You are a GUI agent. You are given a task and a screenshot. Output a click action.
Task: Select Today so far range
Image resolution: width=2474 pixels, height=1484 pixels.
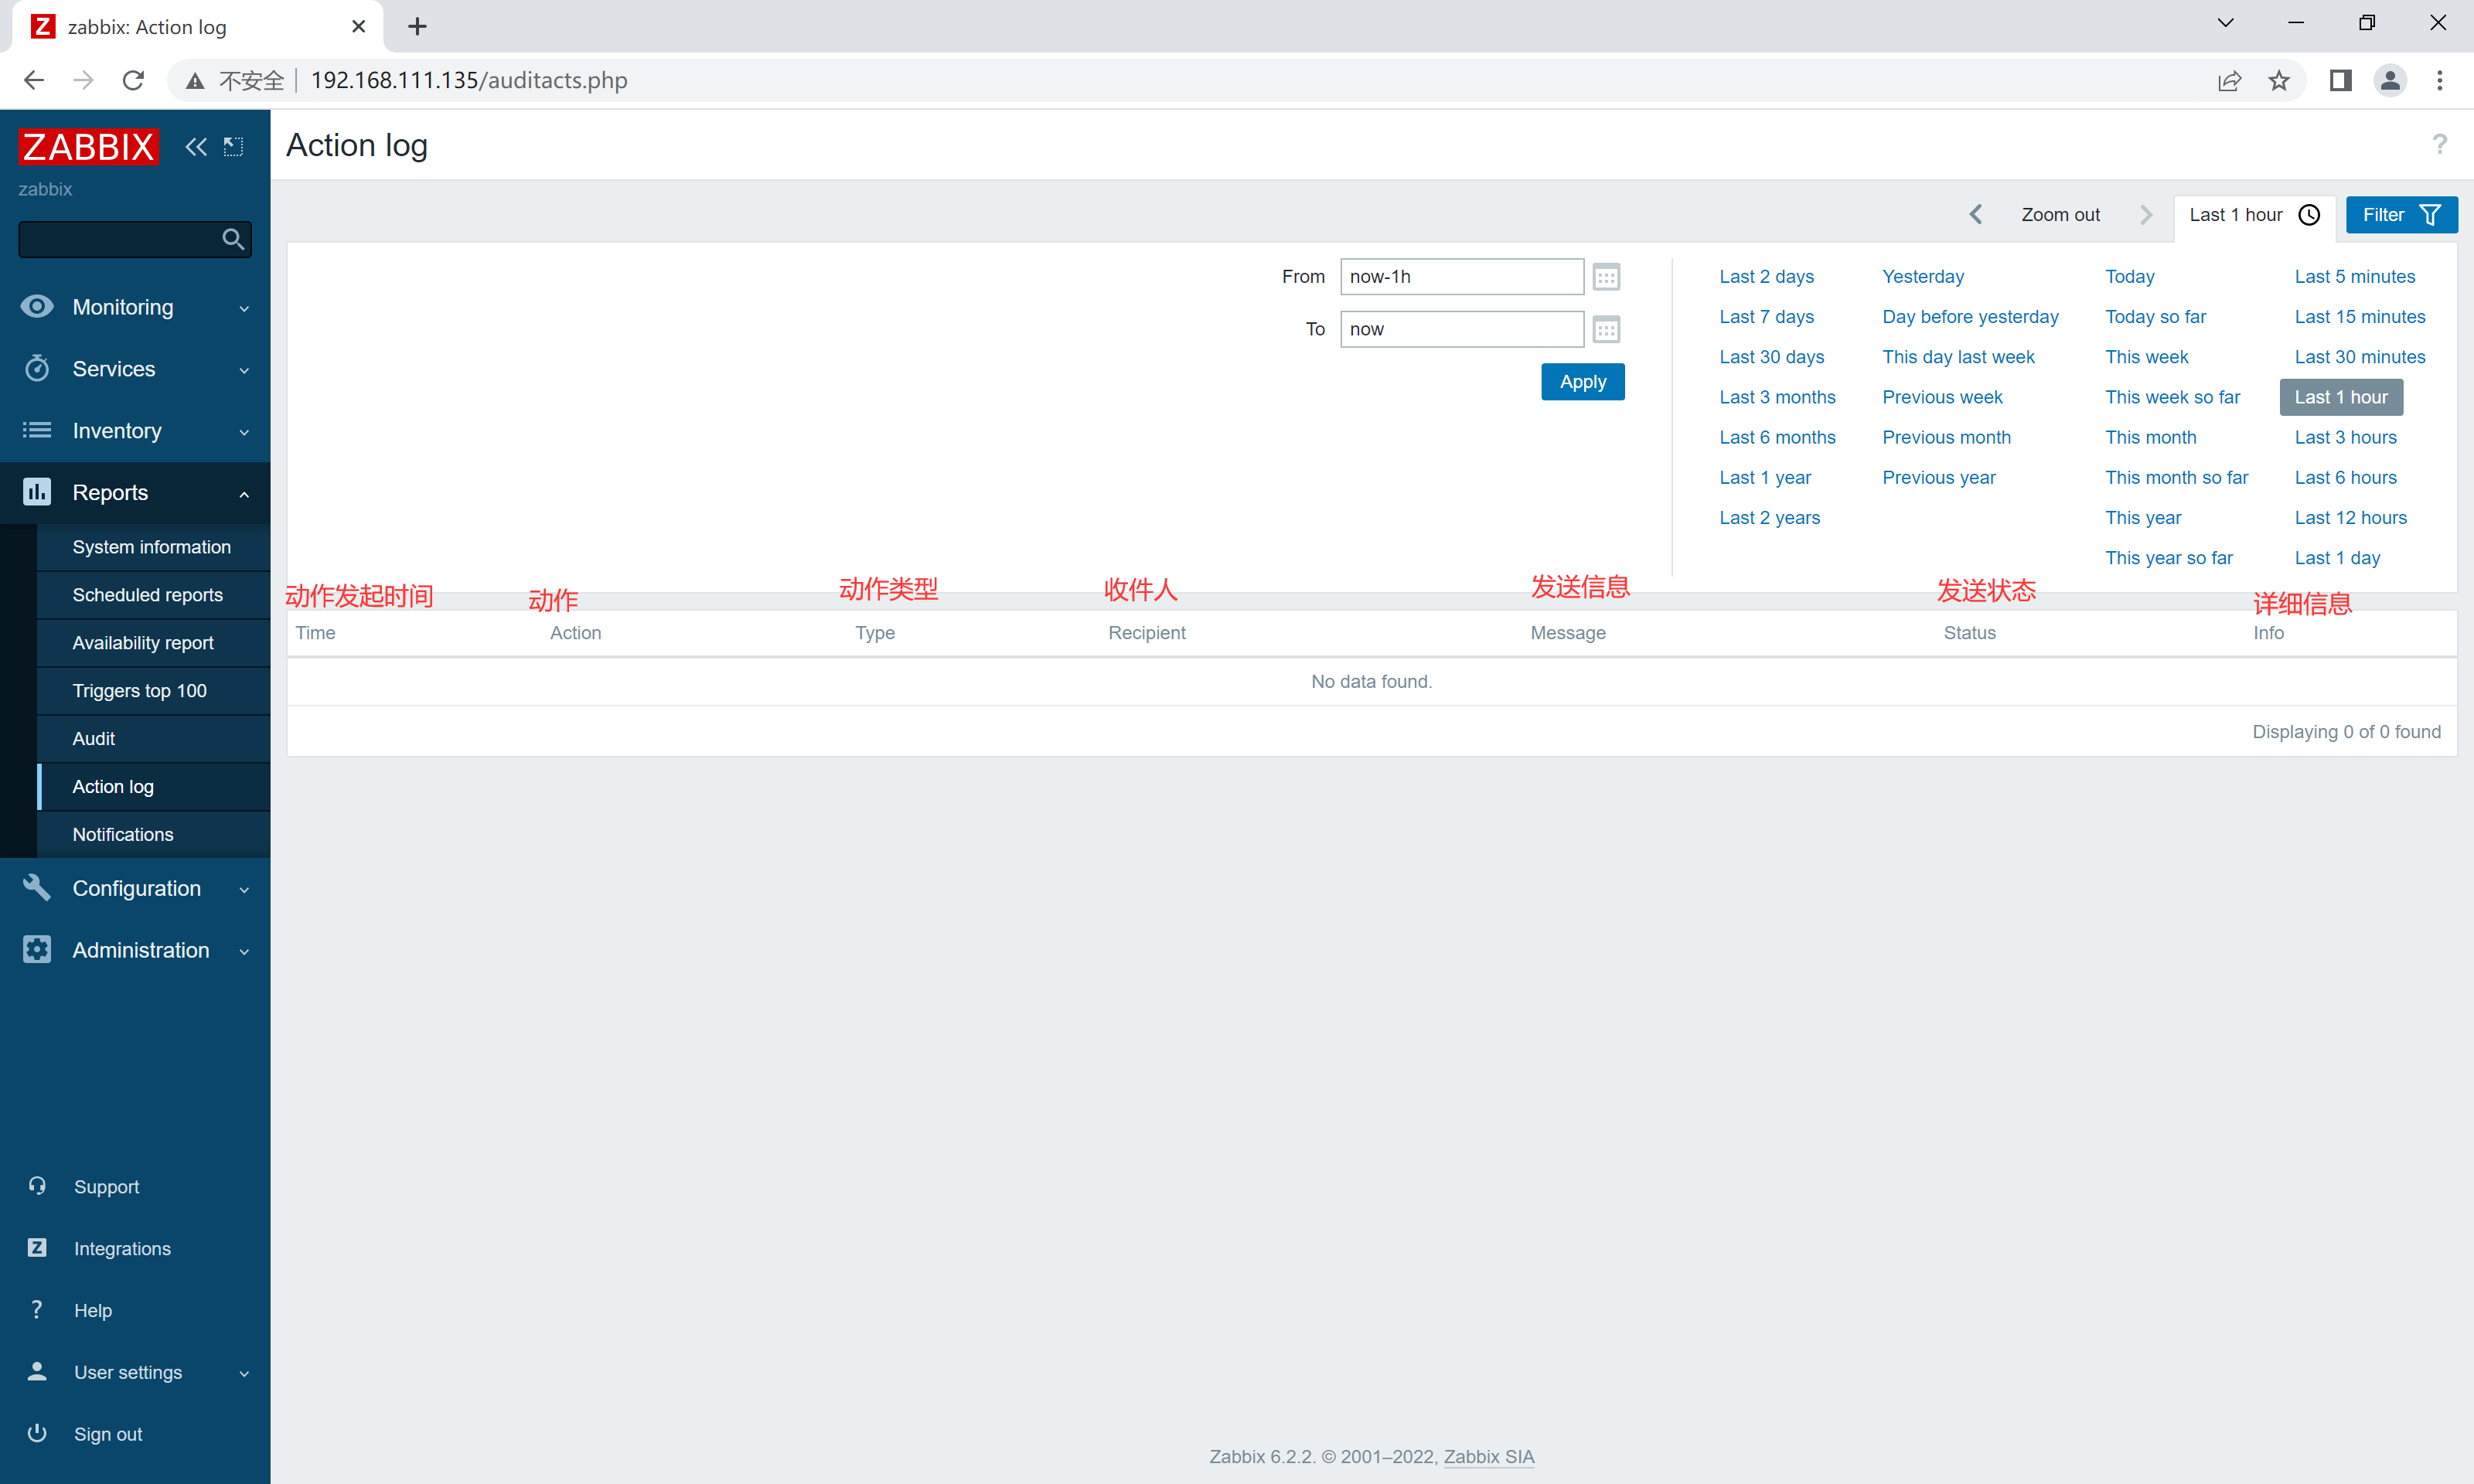click(x=2155, y=317)
